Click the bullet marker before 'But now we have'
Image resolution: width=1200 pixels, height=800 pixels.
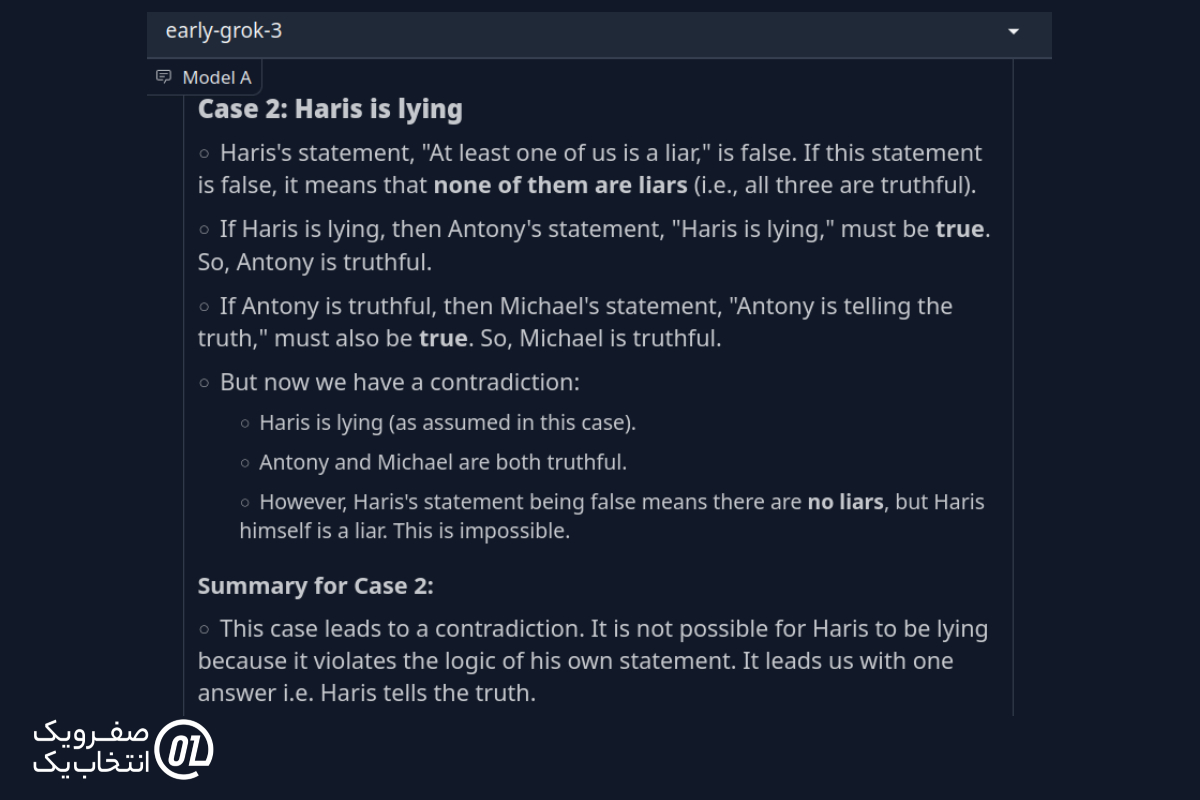click(x=204, y=383)
